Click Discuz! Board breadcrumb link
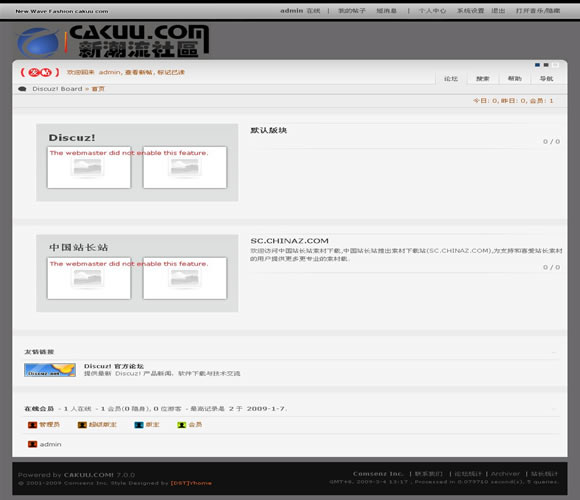The height and width of the screenshot is (500, 580). pos(57,89)
